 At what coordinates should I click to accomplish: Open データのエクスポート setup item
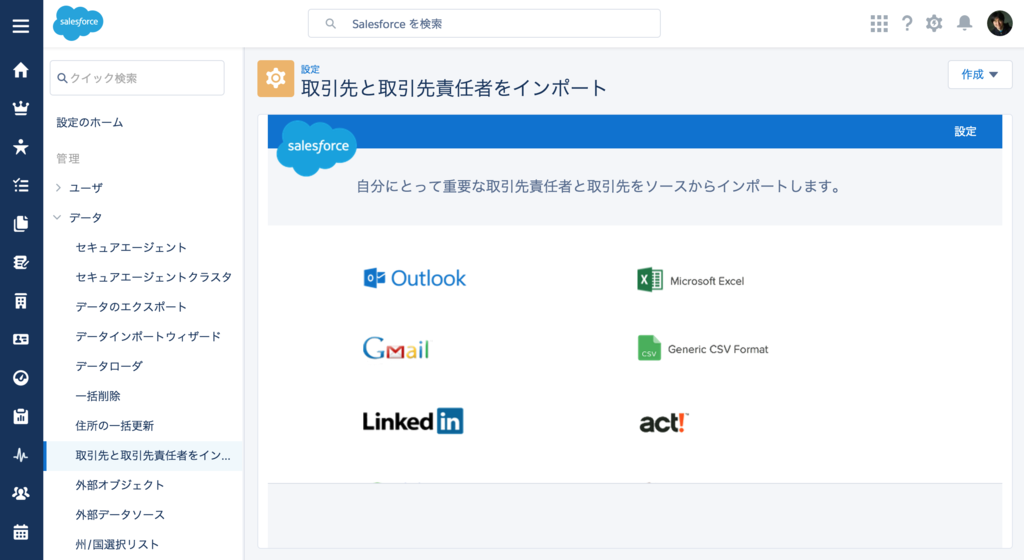point(131,307)
